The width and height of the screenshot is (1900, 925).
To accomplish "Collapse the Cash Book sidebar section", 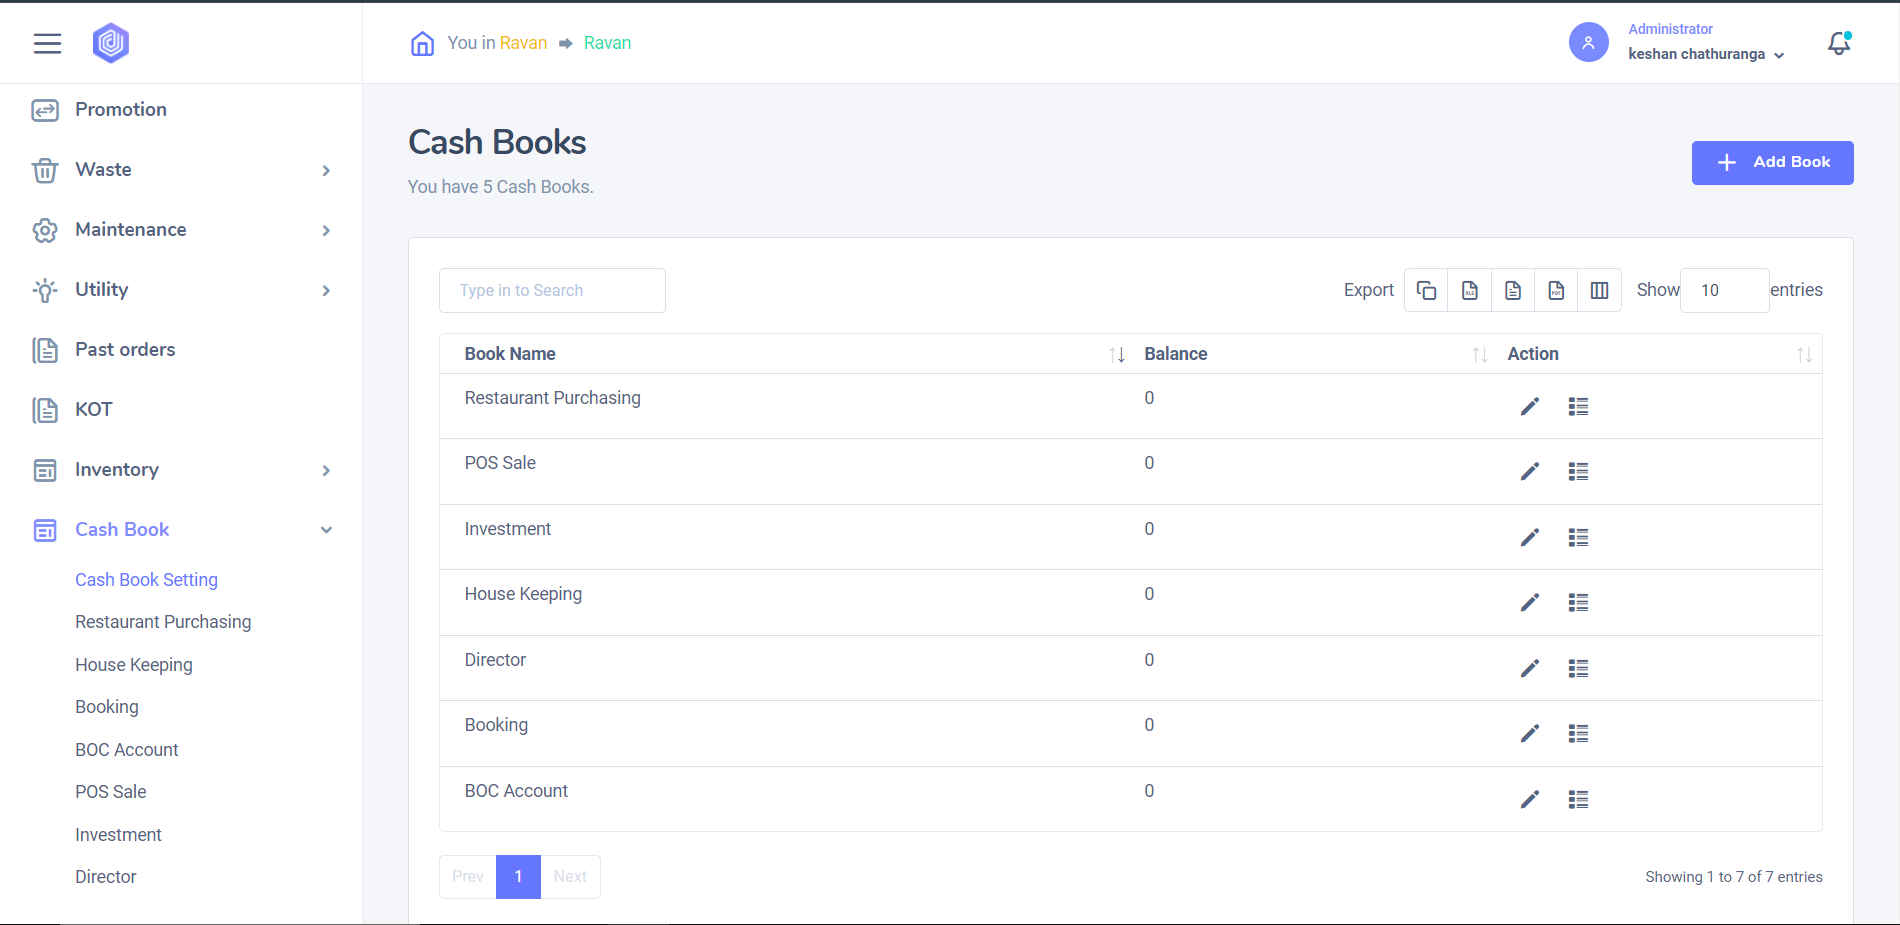I will pos(326,530).
